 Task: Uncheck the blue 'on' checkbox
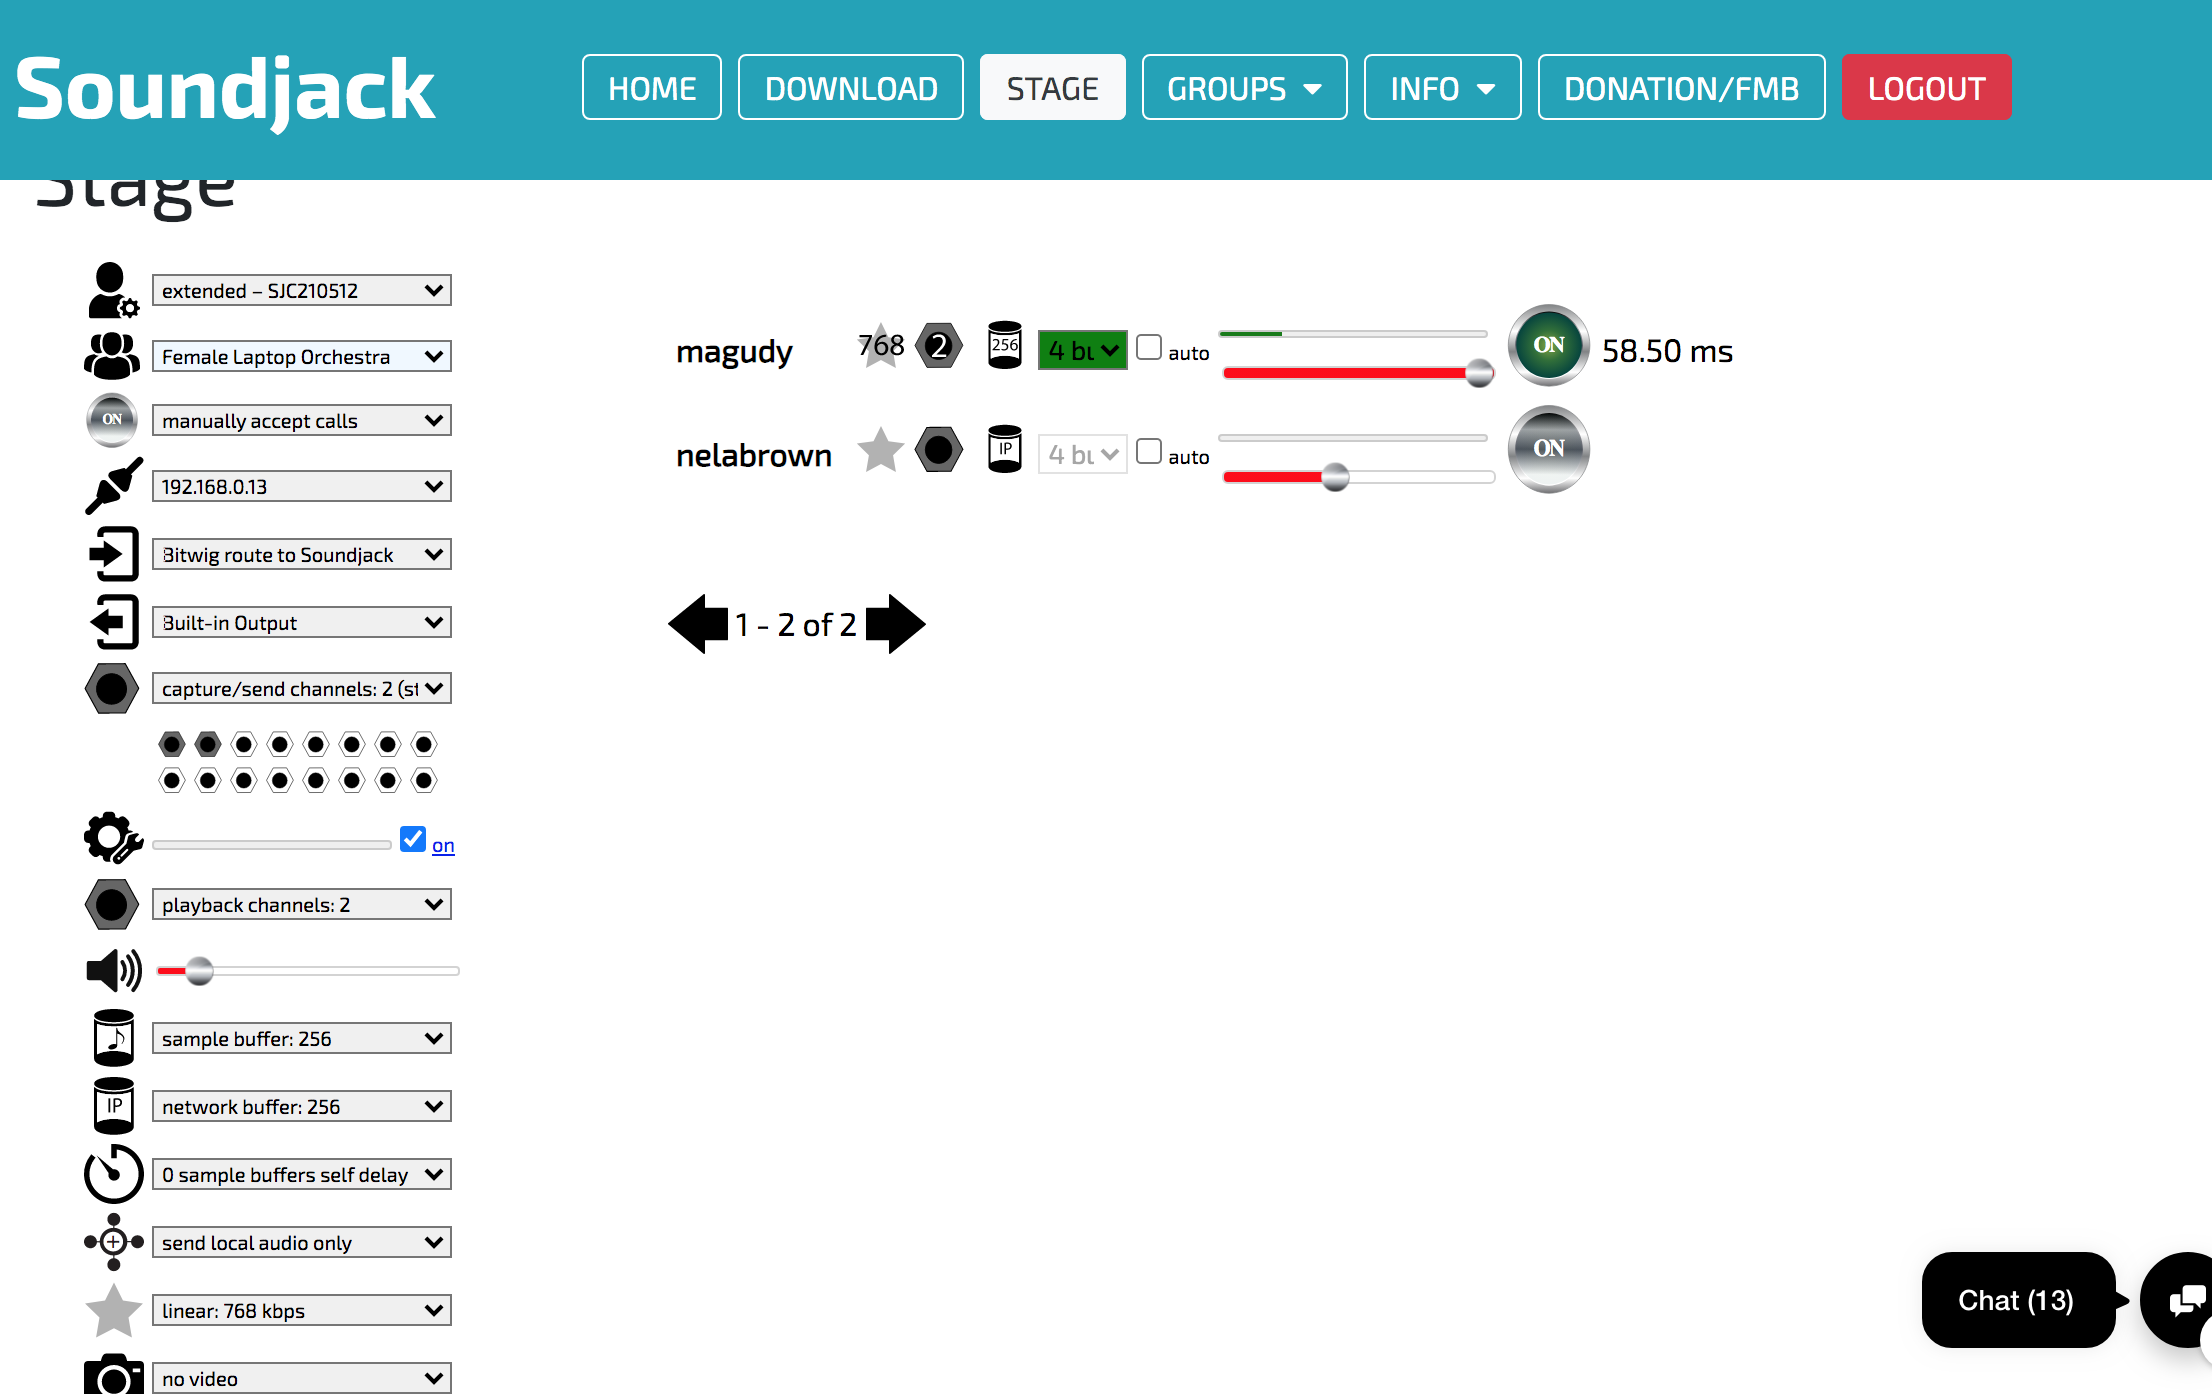(x=413, y=839)
